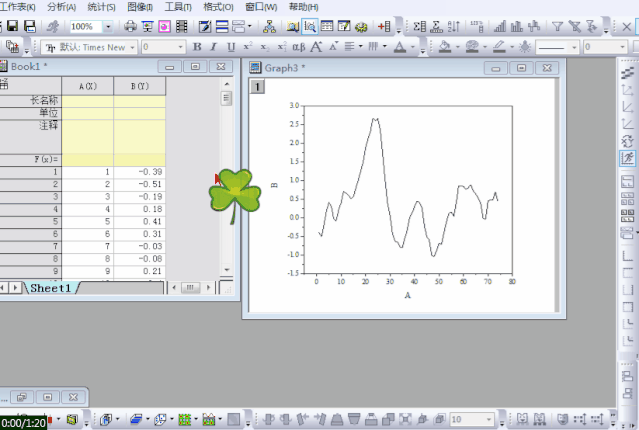Click the Save project icon
Screen dimensions: 639x430
[29, 26]
